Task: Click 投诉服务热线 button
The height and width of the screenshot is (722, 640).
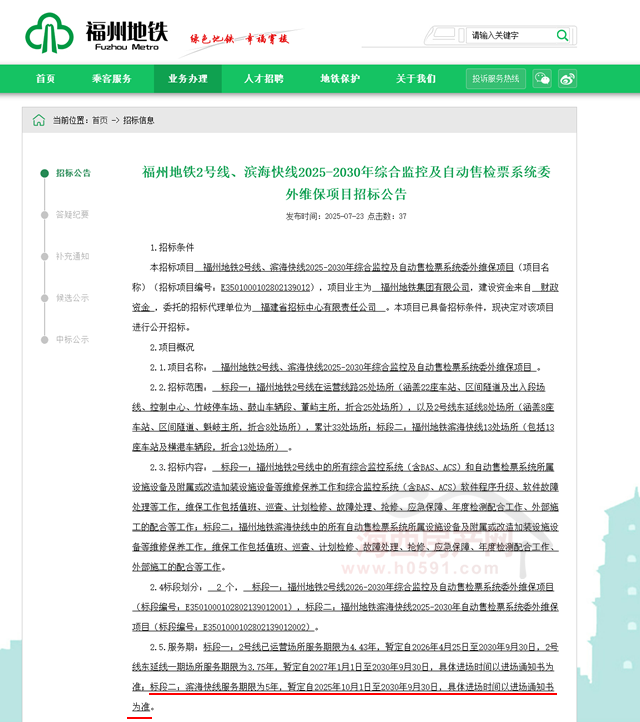Action: (x=496, y=79)
